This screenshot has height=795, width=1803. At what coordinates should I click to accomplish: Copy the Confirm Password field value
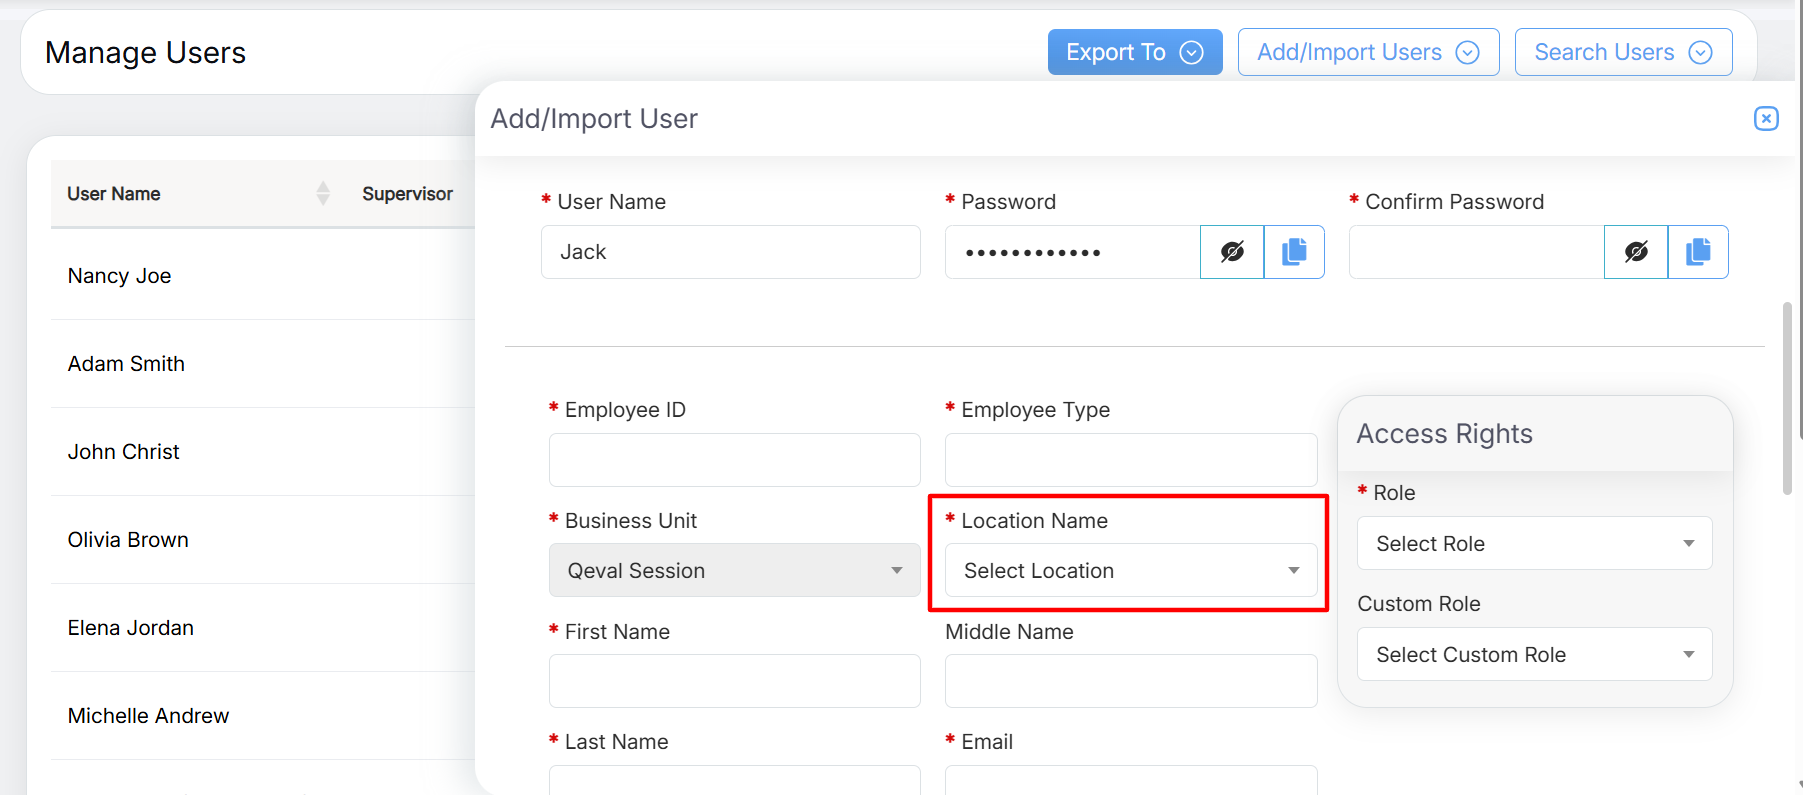click(1698, 252)
